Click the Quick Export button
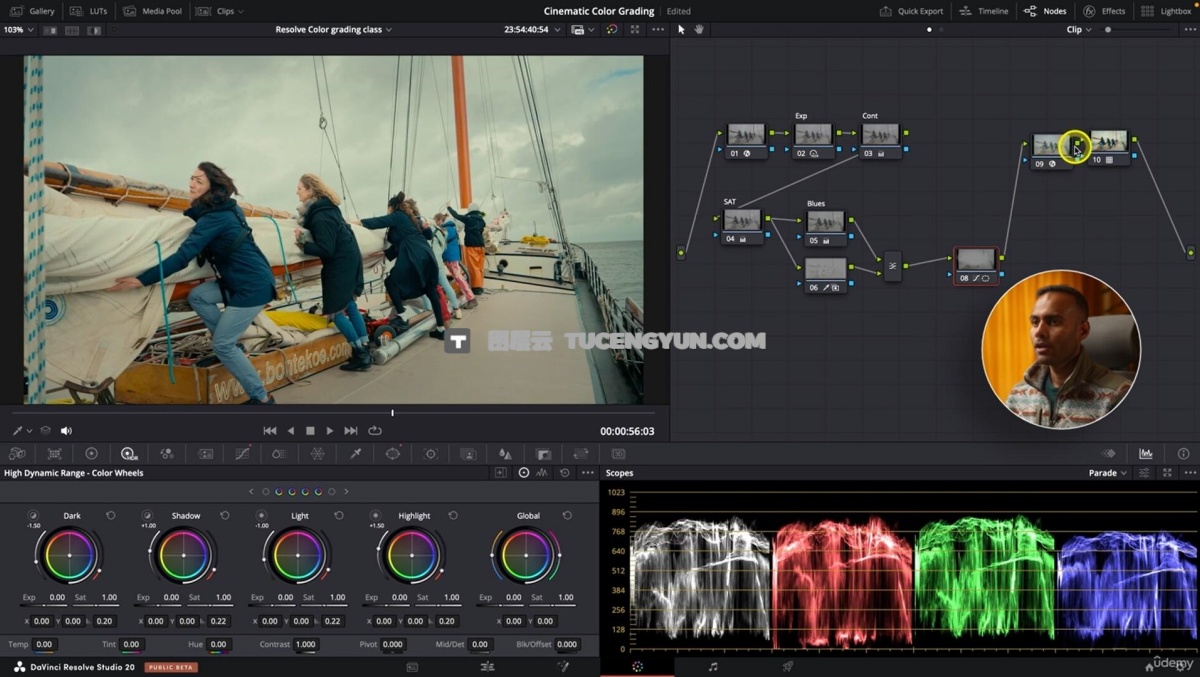The image size is (1200, 677). (911, 11)
